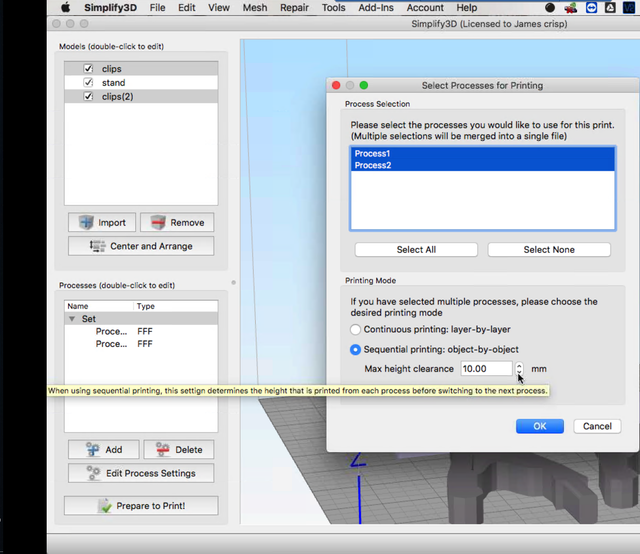Image resolution: width=640 pixels, height=554 pixels.
Task: Click the Delete process button
Action: click(x=179, y=449)
